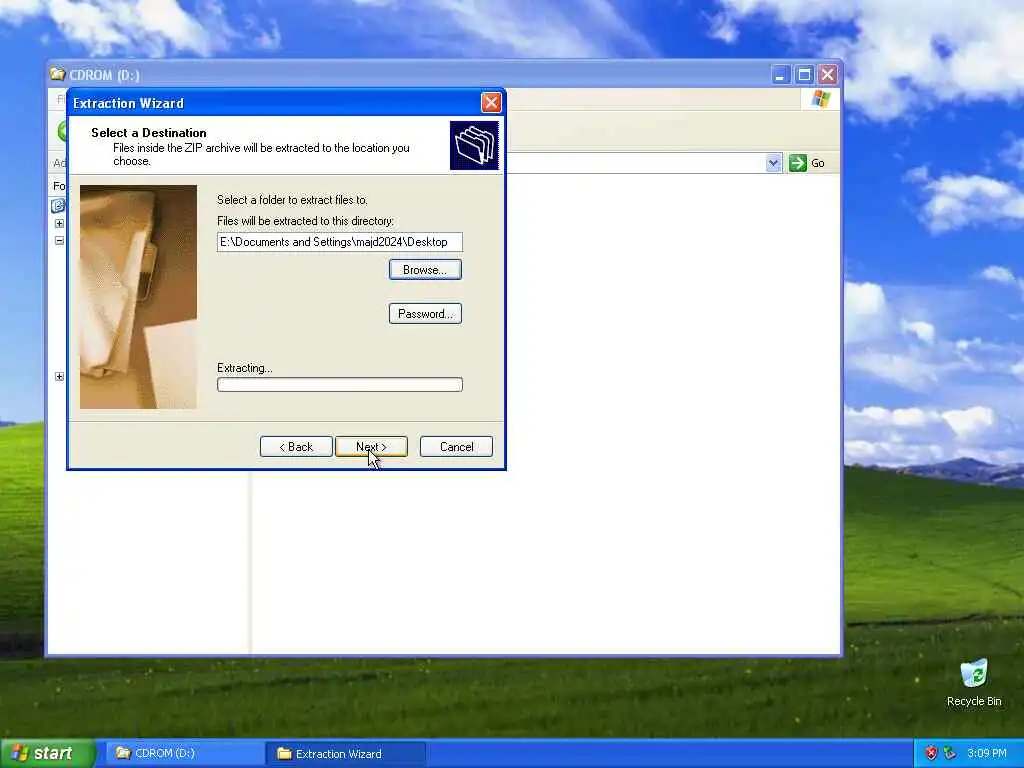Go to Next step in wizard
This screenshot has width=1024, height=768.
click(x=371, y=447)
